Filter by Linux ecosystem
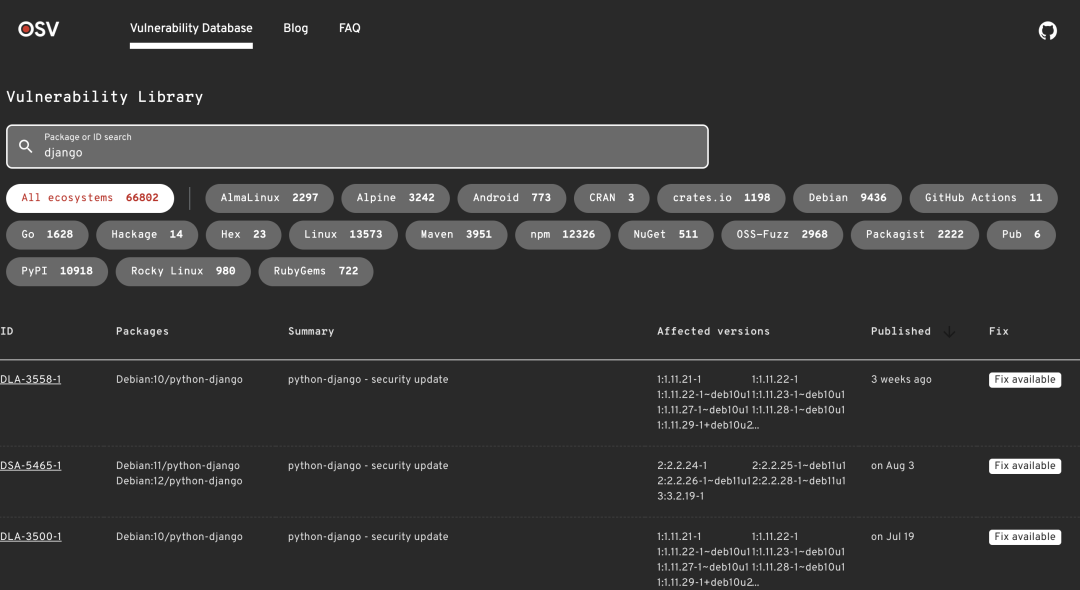 343,235
